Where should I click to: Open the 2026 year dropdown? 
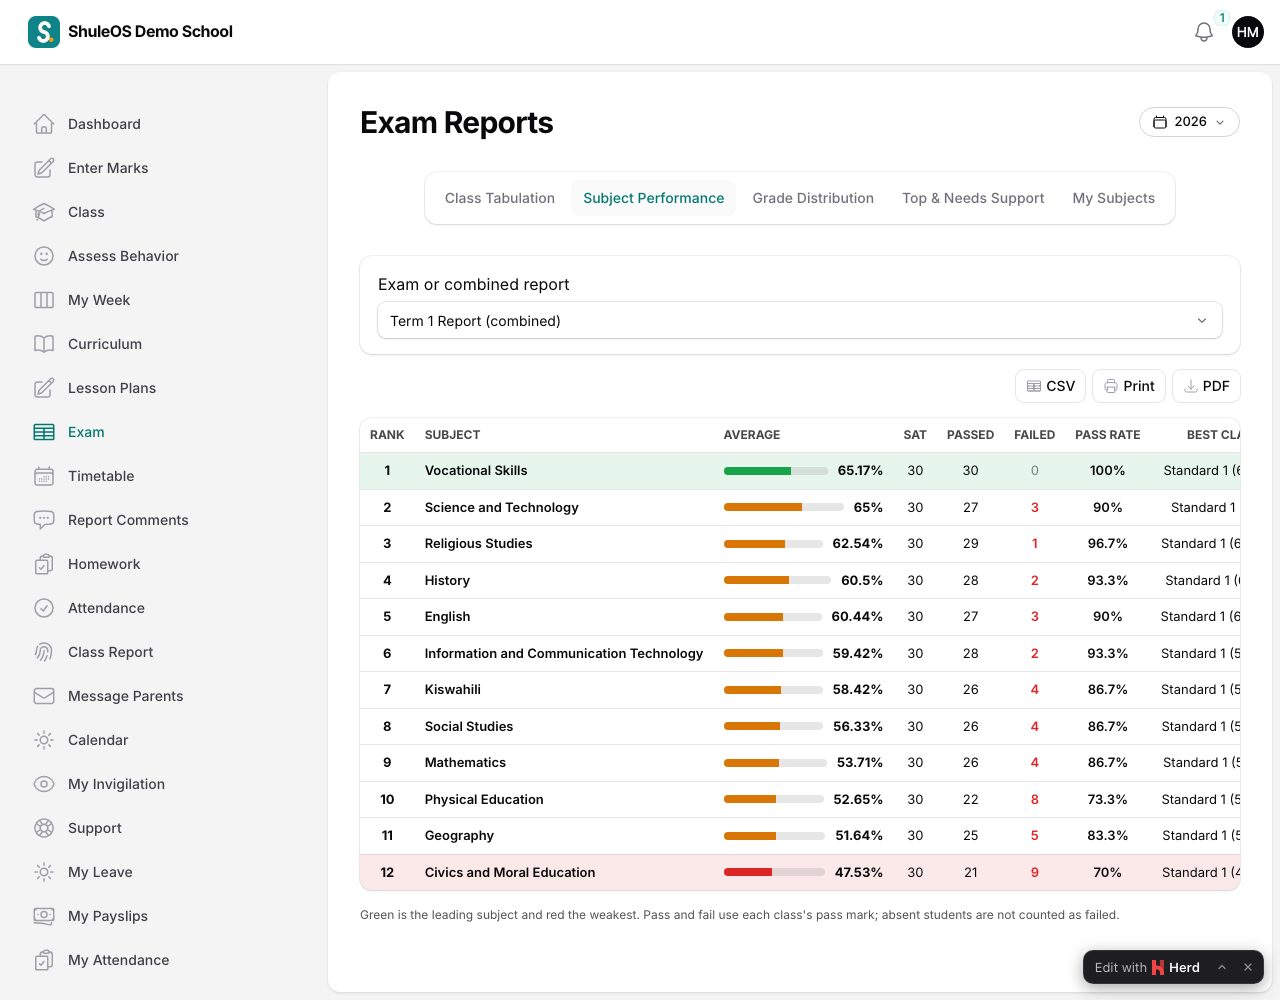pyautogui.click(x=1189, y=122)
